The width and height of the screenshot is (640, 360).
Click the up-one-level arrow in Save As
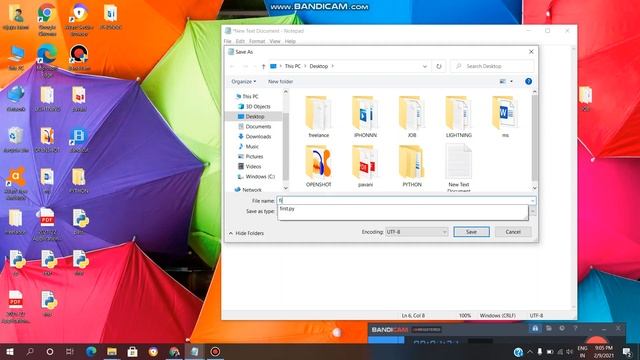click(x=263, y=66)
